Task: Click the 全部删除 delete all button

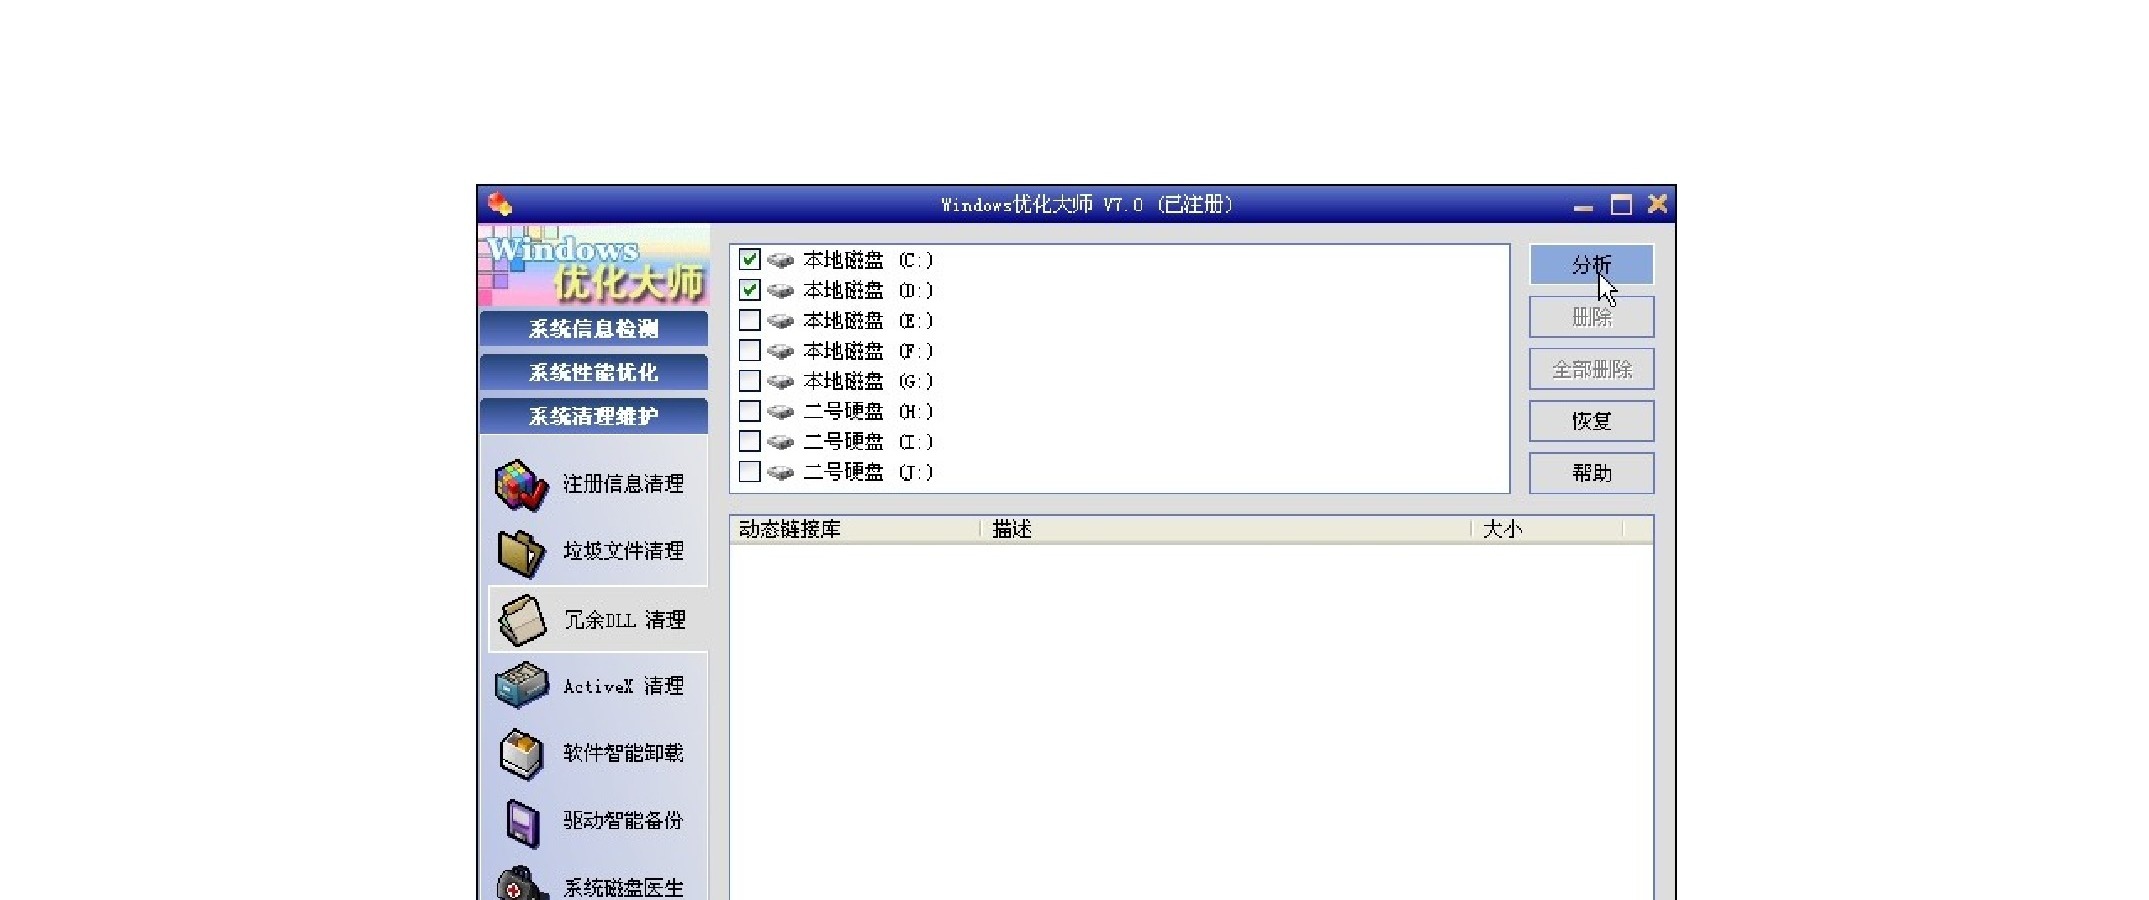Action: [x=1591, y=369]
